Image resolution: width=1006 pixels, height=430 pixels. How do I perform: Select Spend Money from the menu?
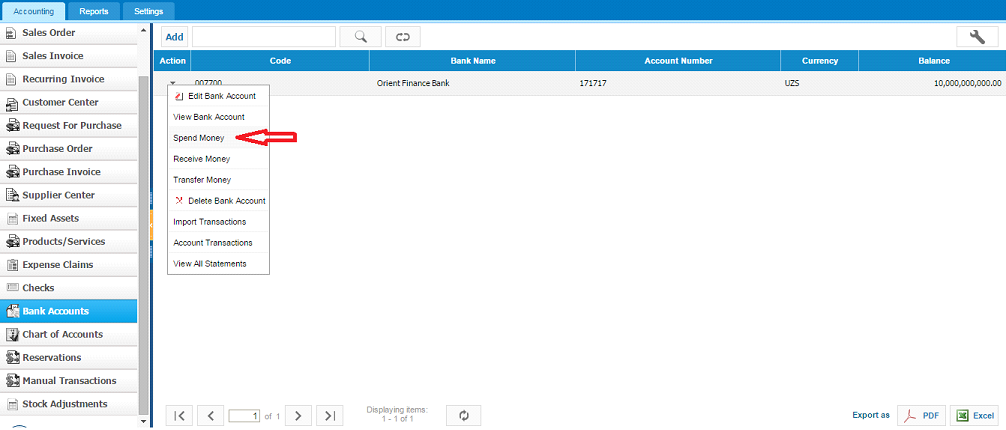pyautogui.click(x=218, y=138)
